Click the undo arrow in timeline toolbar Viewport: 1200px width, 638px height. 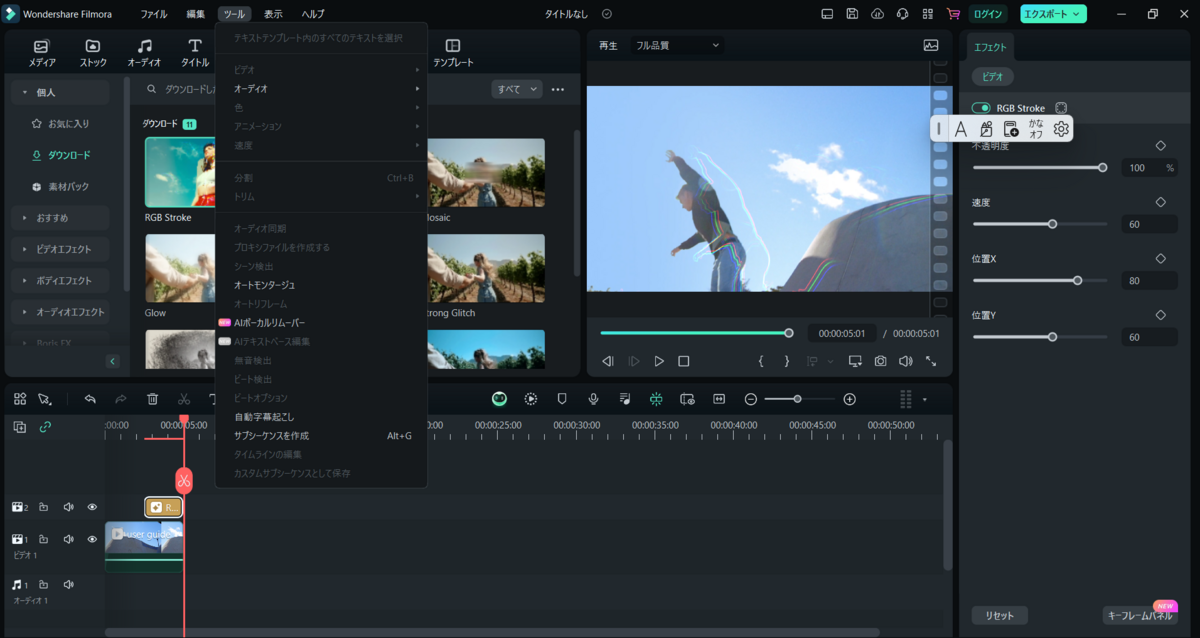tap(90, 399)
